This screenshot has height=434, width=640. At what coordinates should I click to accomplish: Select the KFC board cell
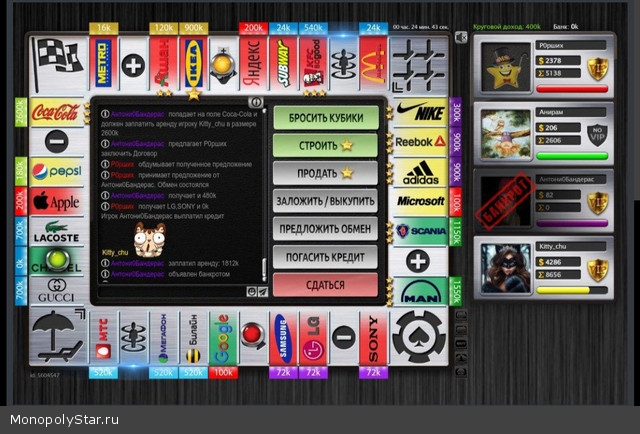tap(313, 63)
